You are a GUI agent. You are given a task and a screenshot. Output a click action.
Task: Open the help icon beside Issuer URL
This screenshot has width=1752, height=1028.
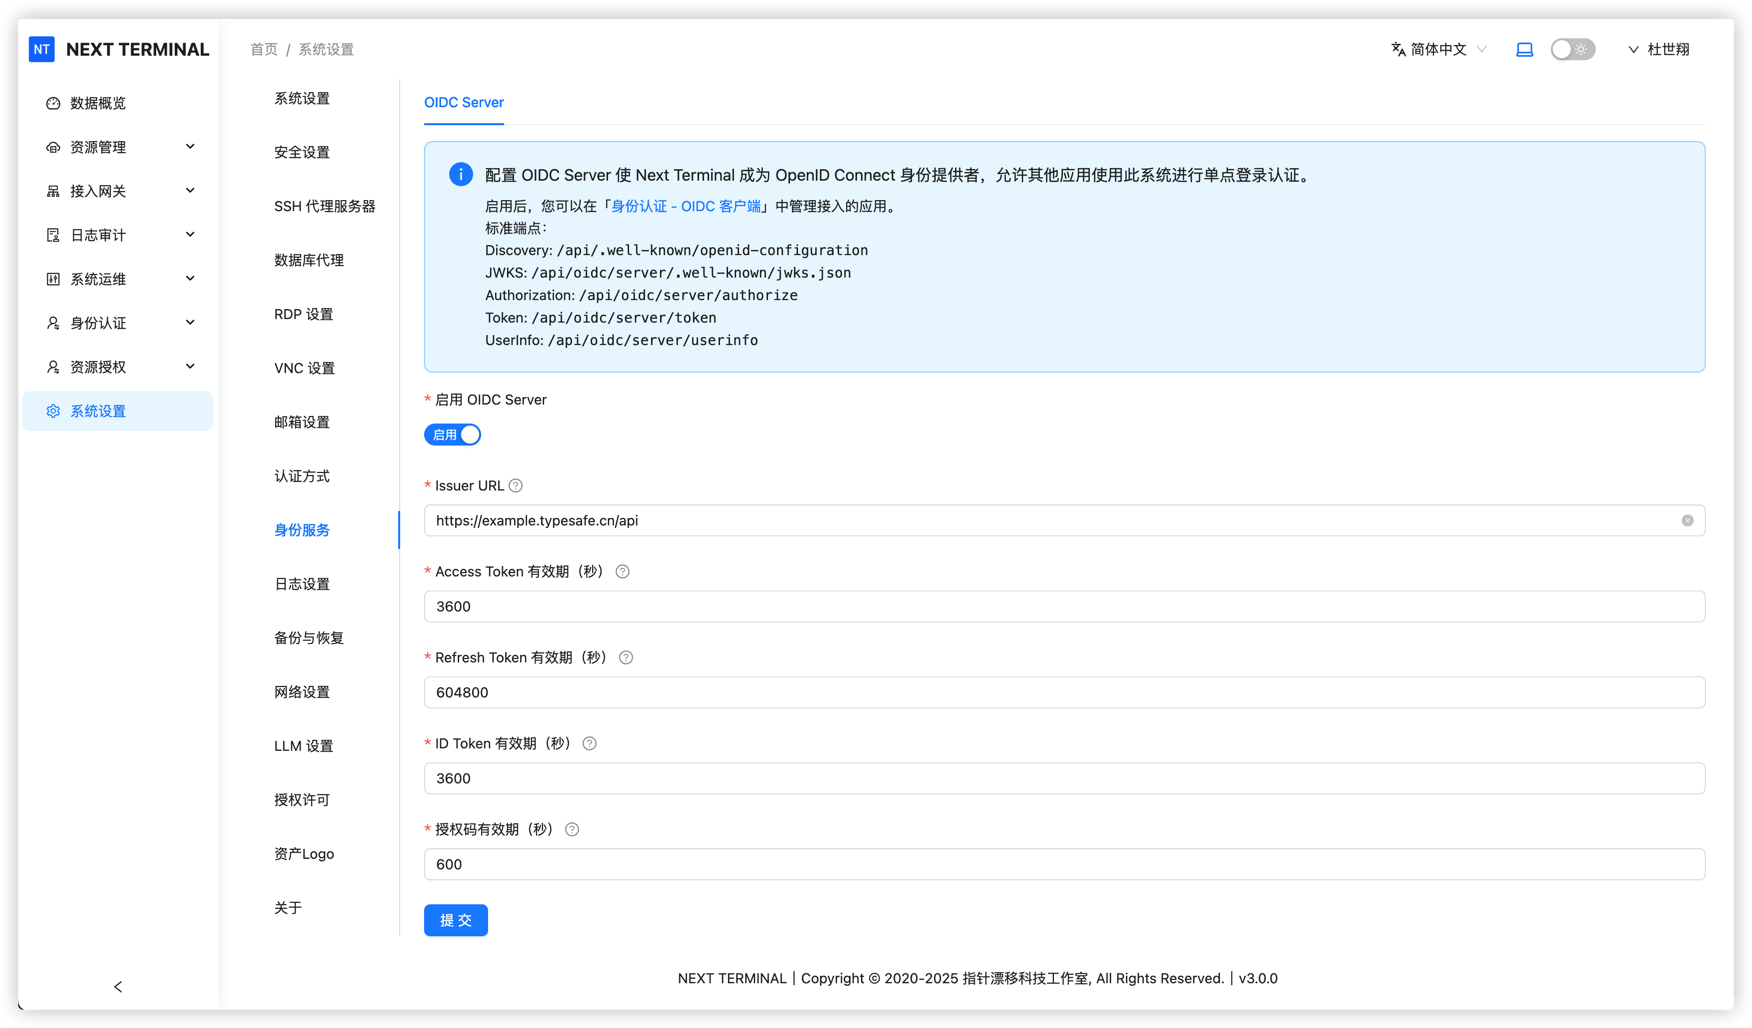click(x=515, y=485)
